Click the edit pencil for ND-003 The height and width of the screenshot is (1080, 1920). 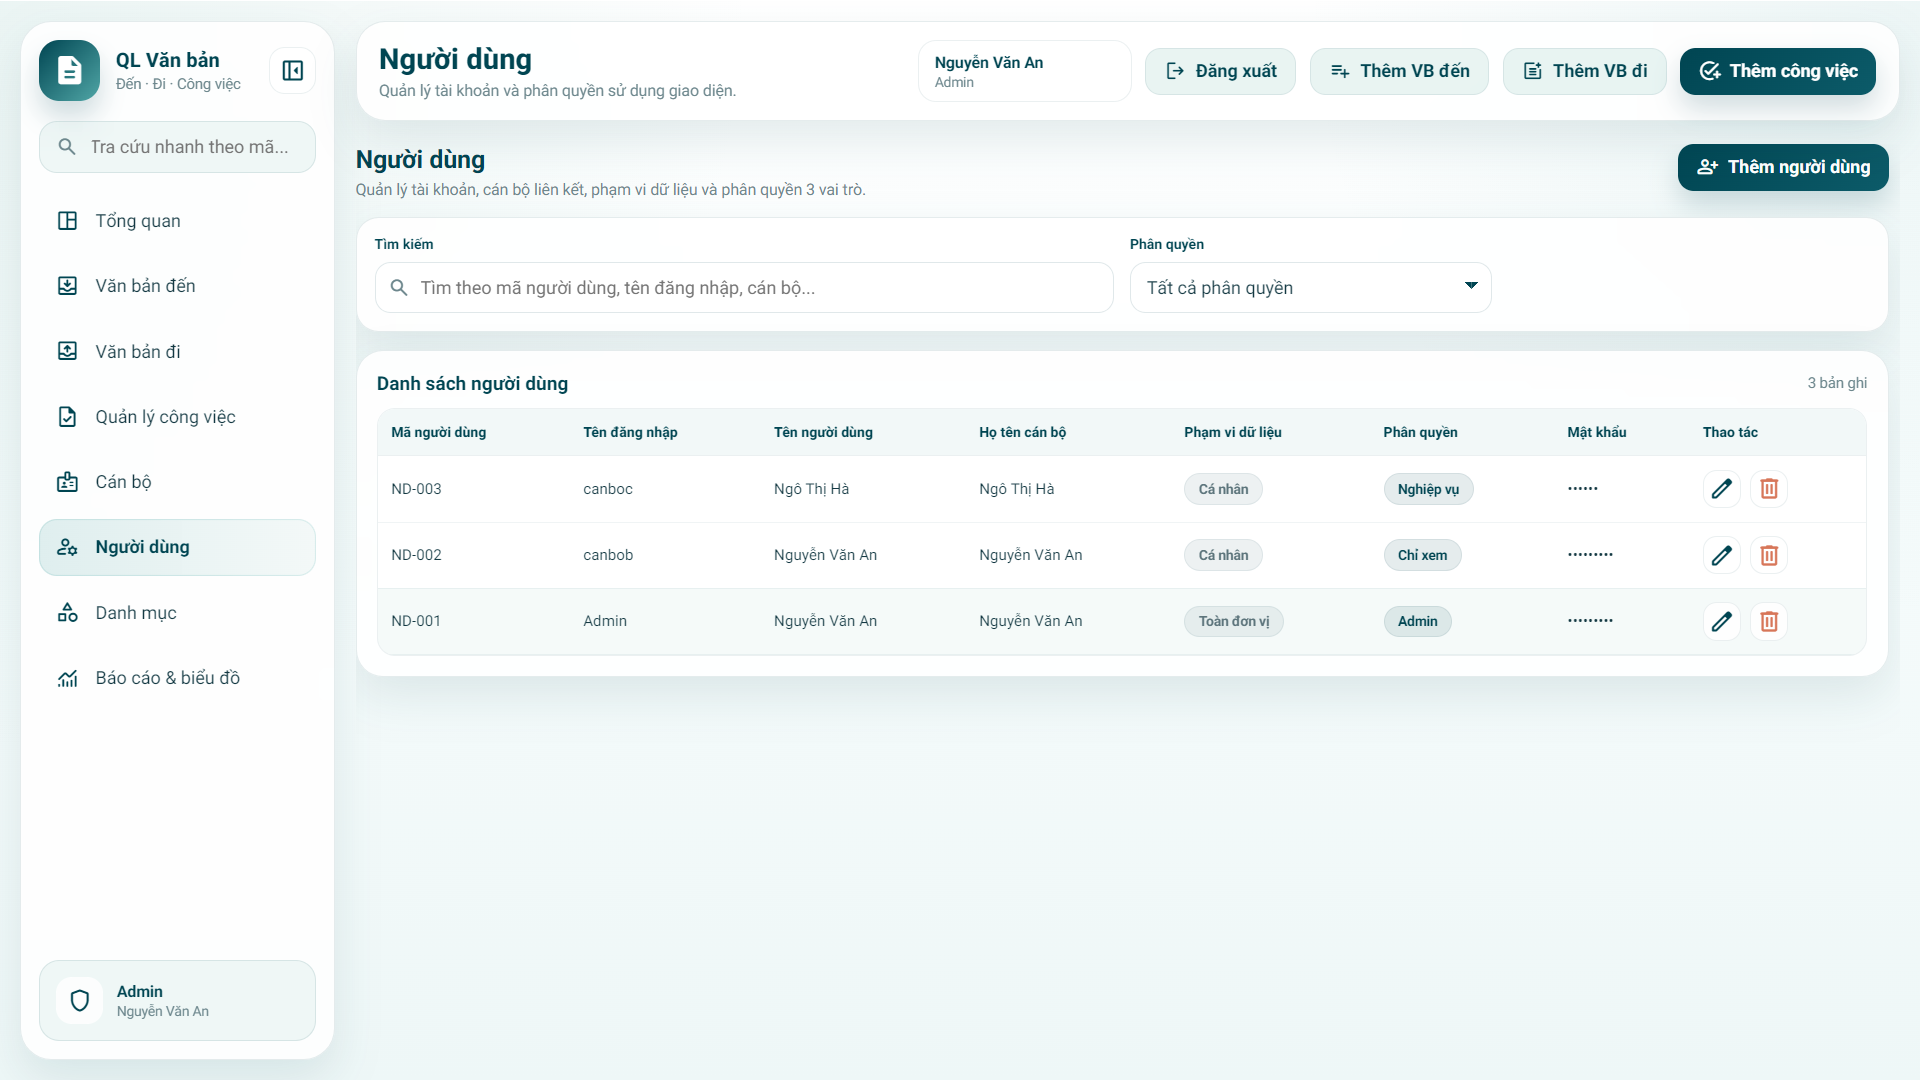click(x=1721, y=489)
